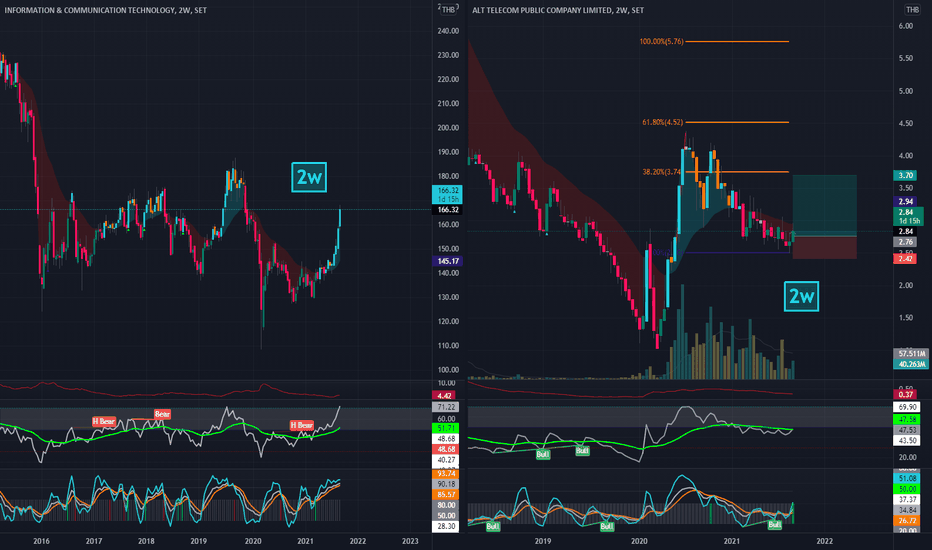Click the 37.37 value label
Image resolution: width=932 pixels, height=550 pixels.
[x=907, y=499]
